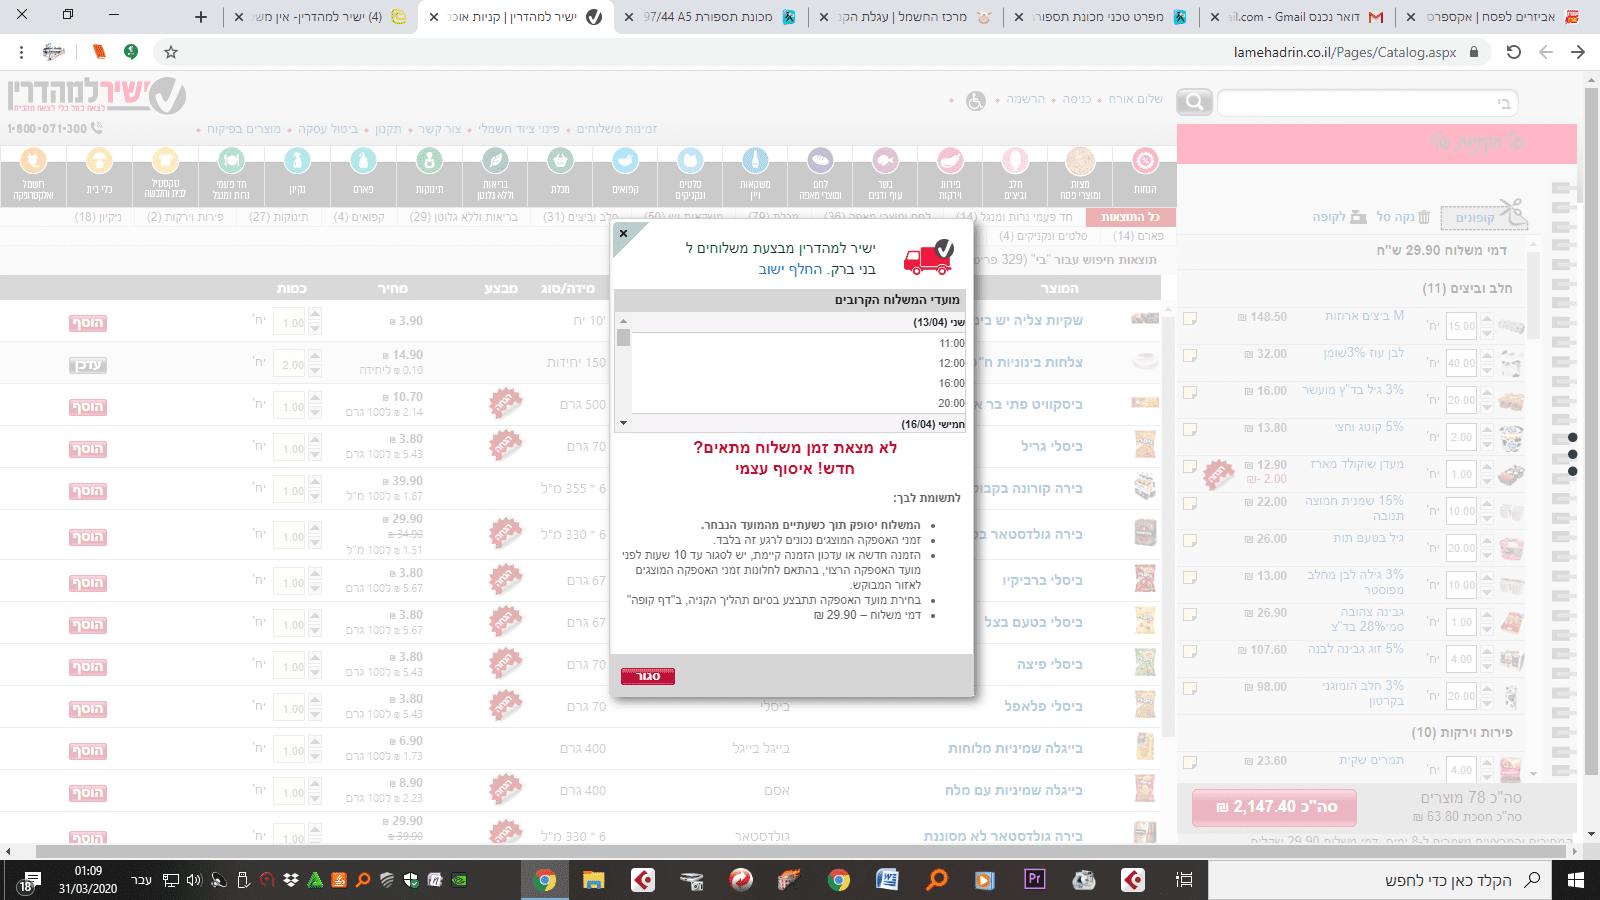Image resolution: width=1600 pixels, height=900 pixels.
Task: Click the search magnifier icon
Action: pyautogui.click(x=1193, y=101)
